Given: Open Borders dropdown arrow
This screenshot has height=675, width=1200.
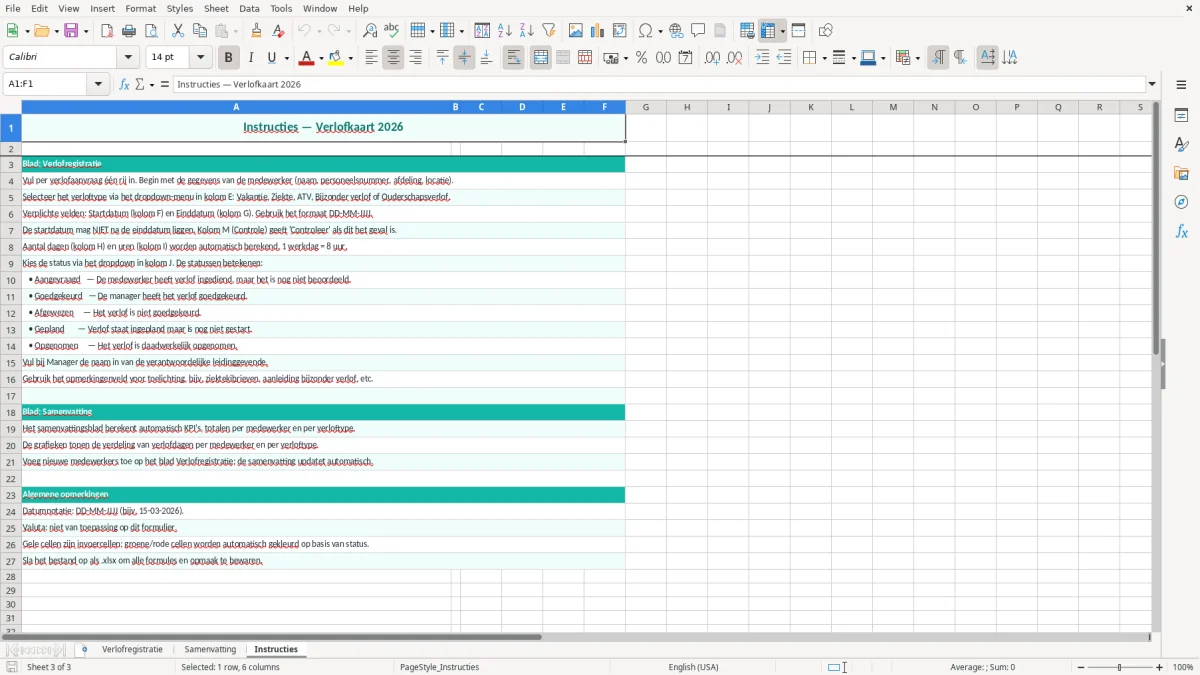Looking at the screenshot, I should coord(823,58).
